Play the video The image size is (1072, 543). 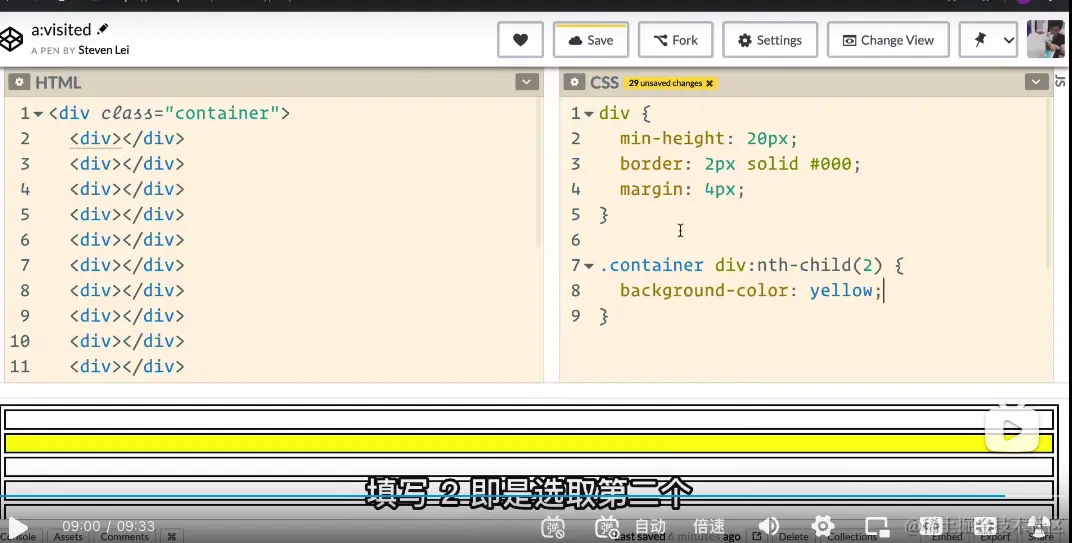click(x=18, y=527)
